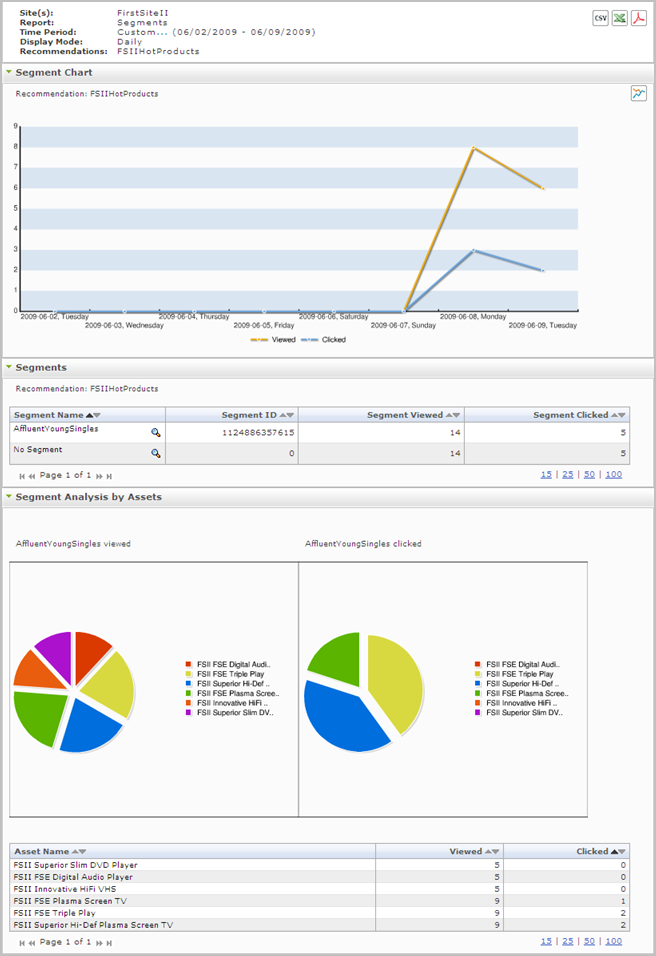Select FSII FSE Plasma Screen TV row

pyautogui.click(x=320, y=901)
